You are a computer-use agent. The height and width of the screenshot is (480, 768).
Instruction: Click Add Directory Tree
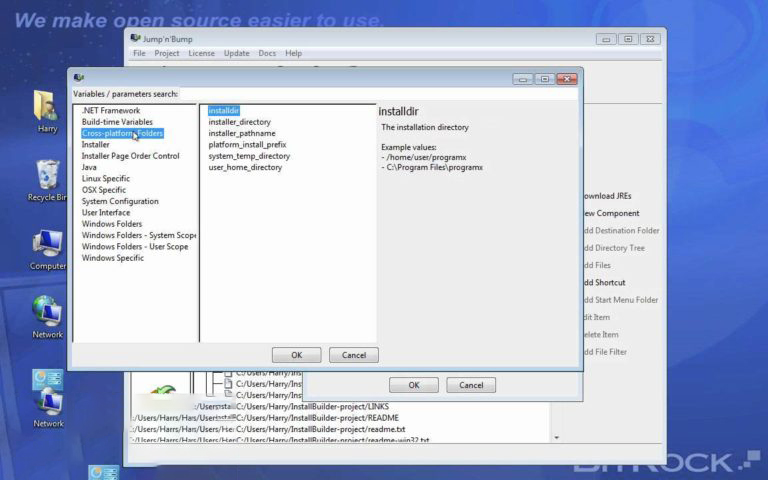614,248
